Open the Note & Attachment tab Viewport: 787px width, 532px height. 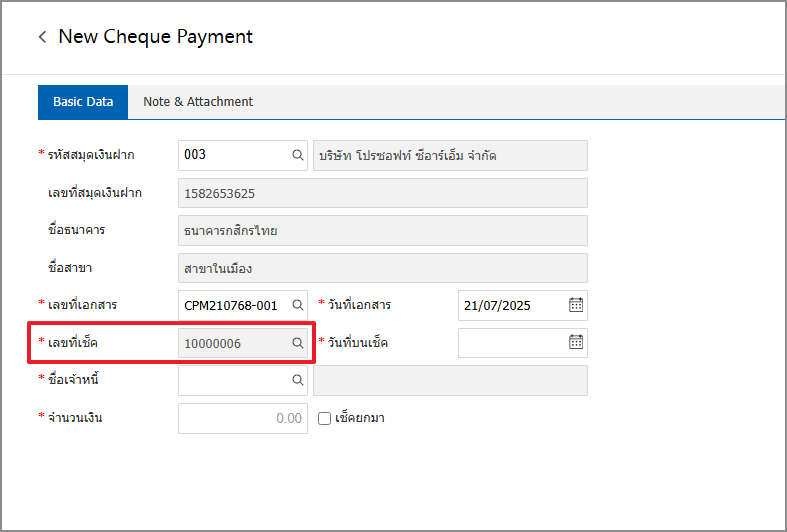[x=198, y=102]
